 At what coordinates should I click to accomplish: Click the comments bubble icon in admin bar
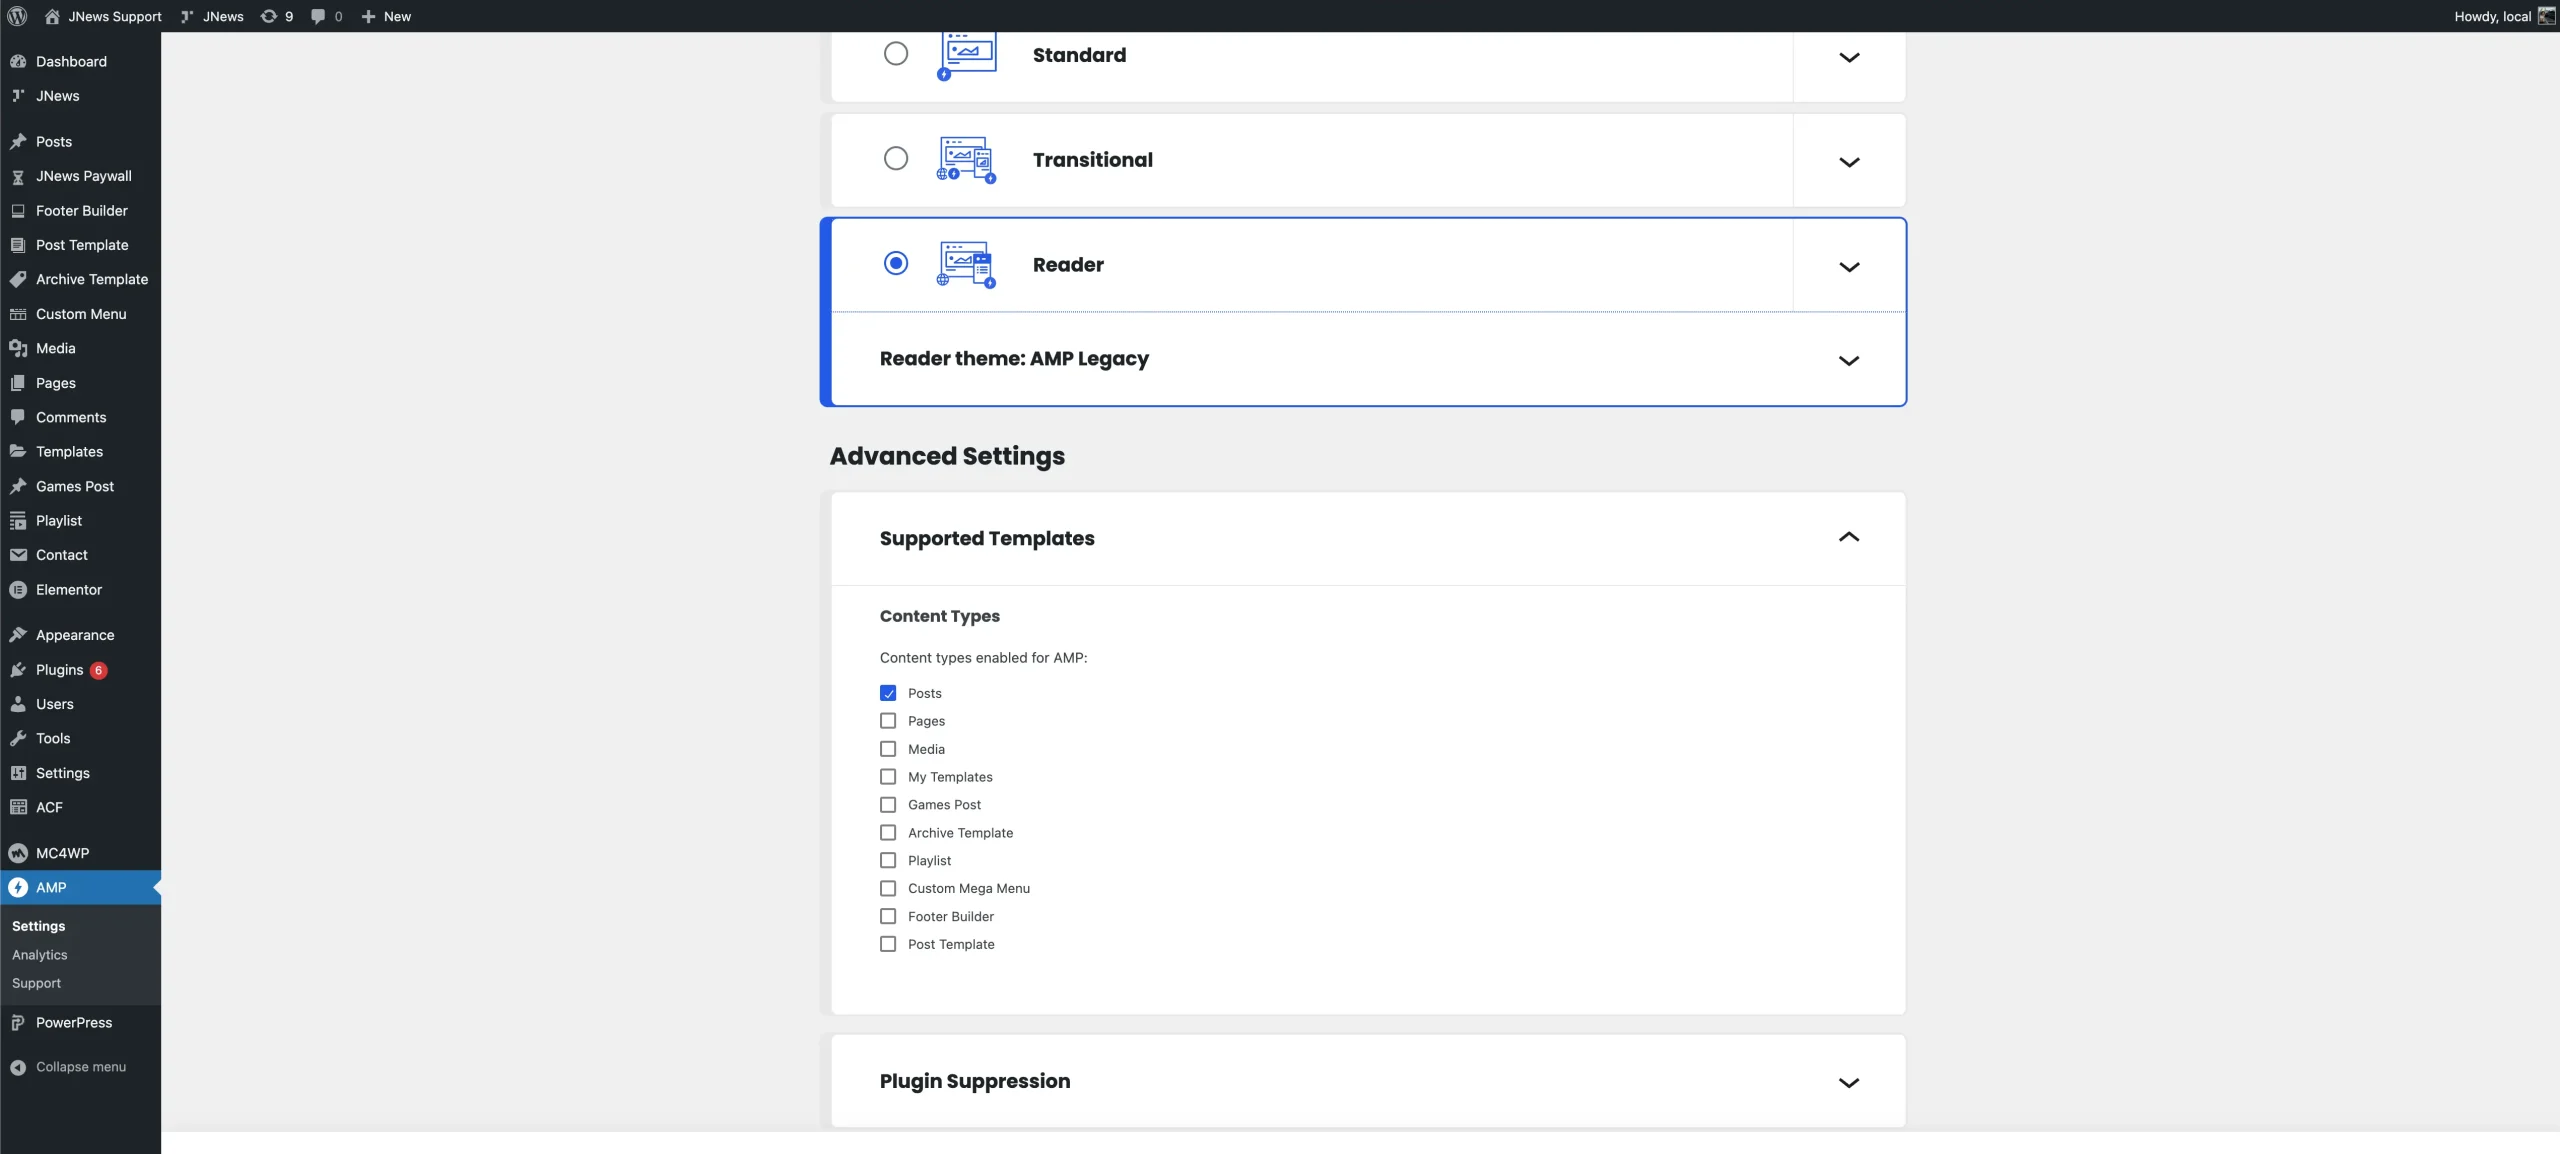point(319,16)
